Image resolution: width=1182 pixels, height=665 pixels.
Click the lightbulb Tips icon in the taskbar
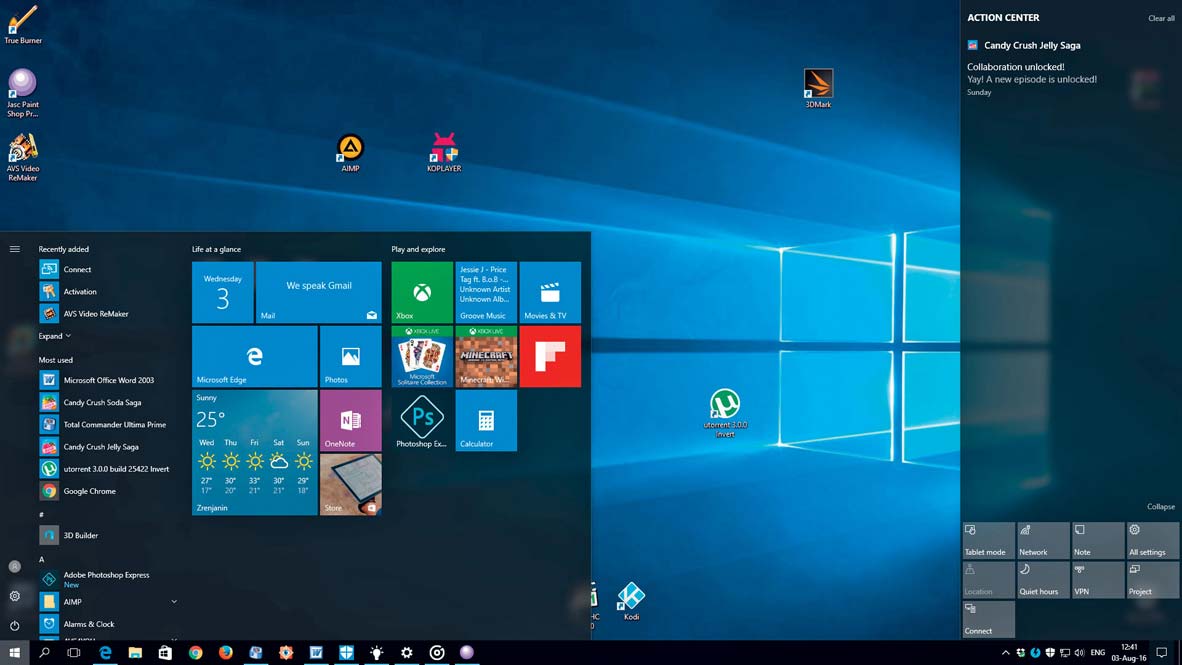click(x=376, y=653)
